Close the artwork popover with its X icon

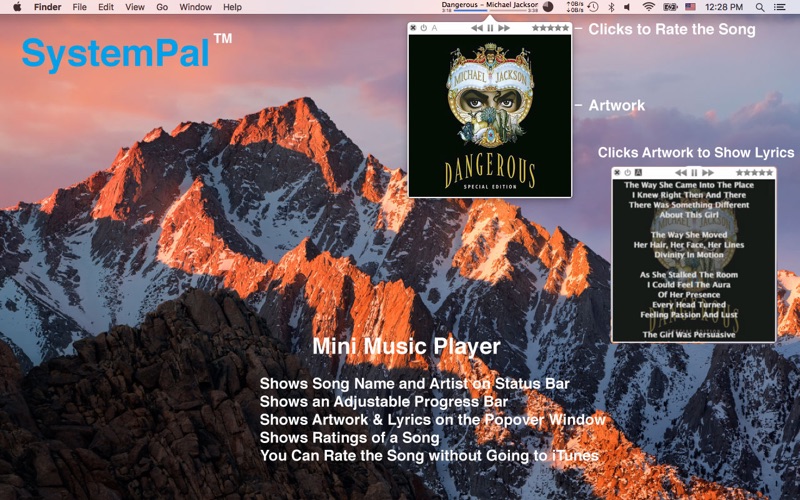pyautogui.click(x=413, y=28)
